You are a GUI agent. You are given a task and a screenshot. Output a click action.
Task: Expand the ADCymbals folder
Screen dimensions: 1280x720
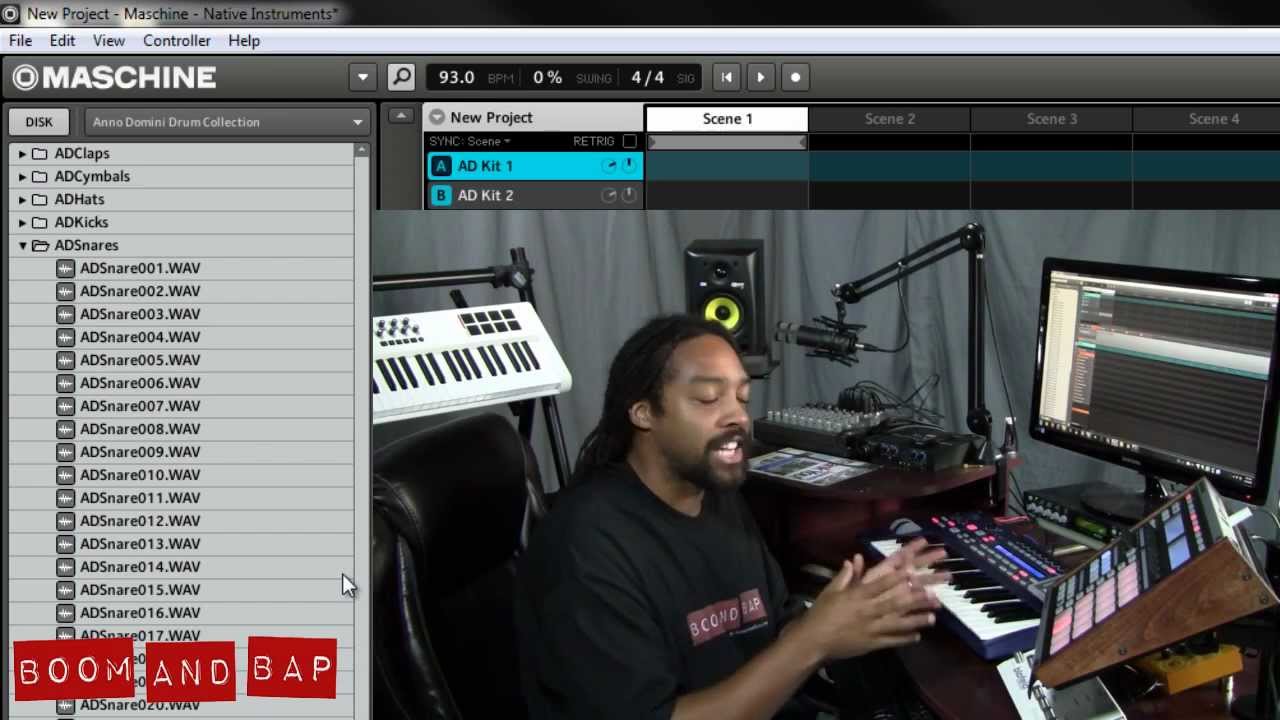(22, 176)
